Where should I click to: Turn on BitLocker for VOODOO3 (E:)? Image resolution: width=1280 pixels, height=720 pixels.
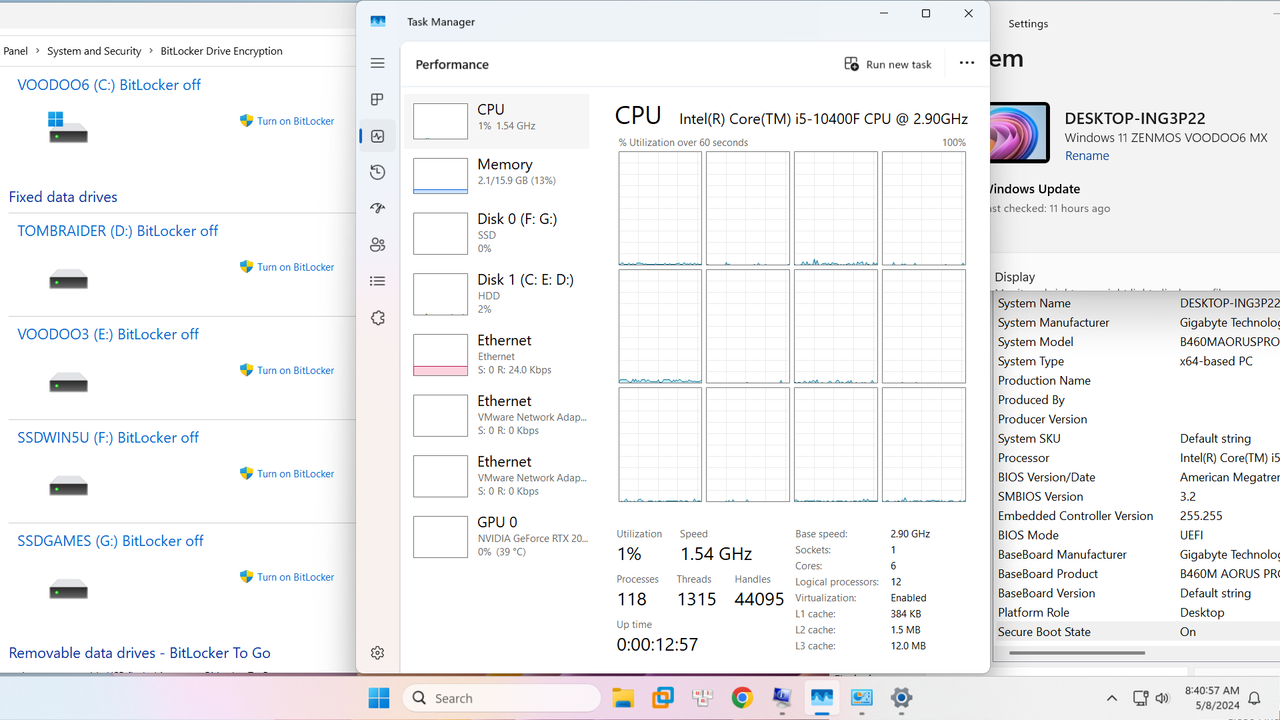click(x=295, y=370)
